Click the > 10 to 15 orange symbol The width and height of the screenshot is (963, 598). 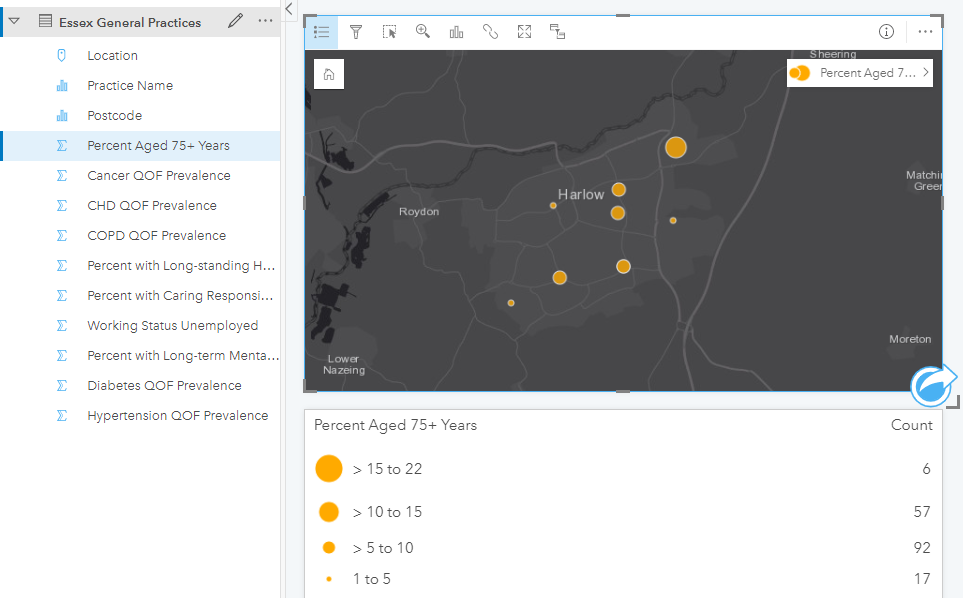(x=329, y=512)
